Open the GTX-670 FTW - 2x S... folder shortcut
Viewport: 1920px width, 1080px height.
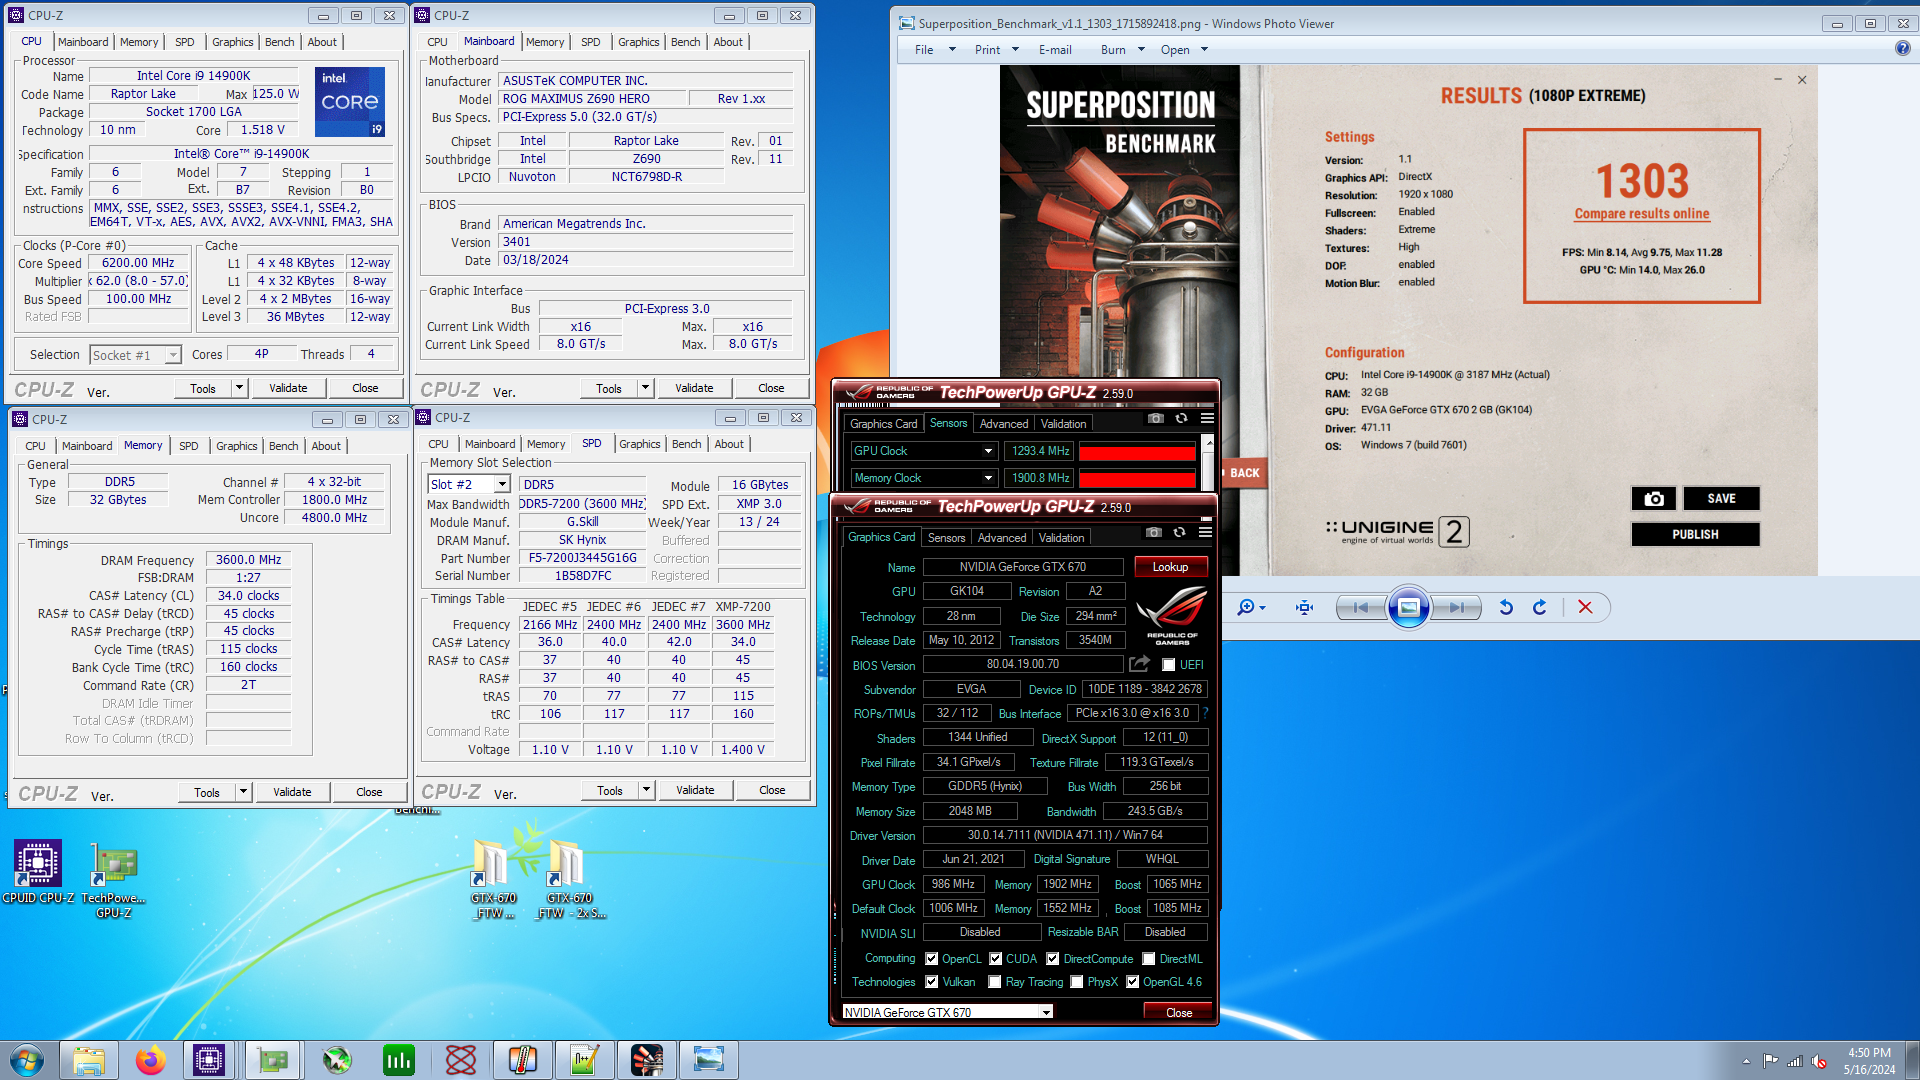tap(570, 880)
